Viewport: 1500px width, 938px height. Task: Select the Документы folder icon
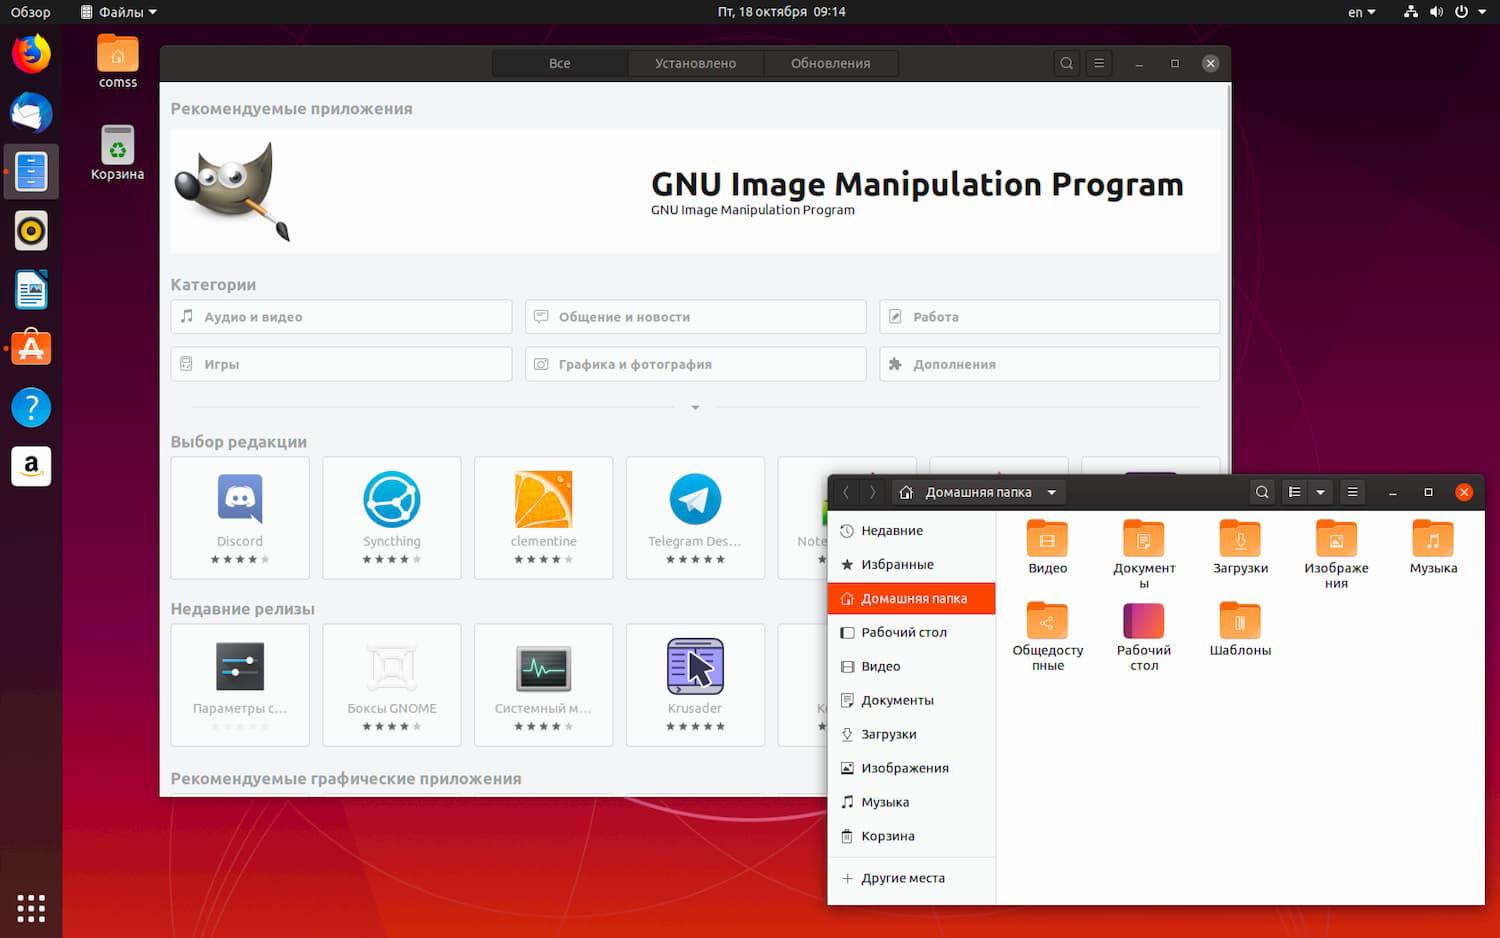point(1144,555)
